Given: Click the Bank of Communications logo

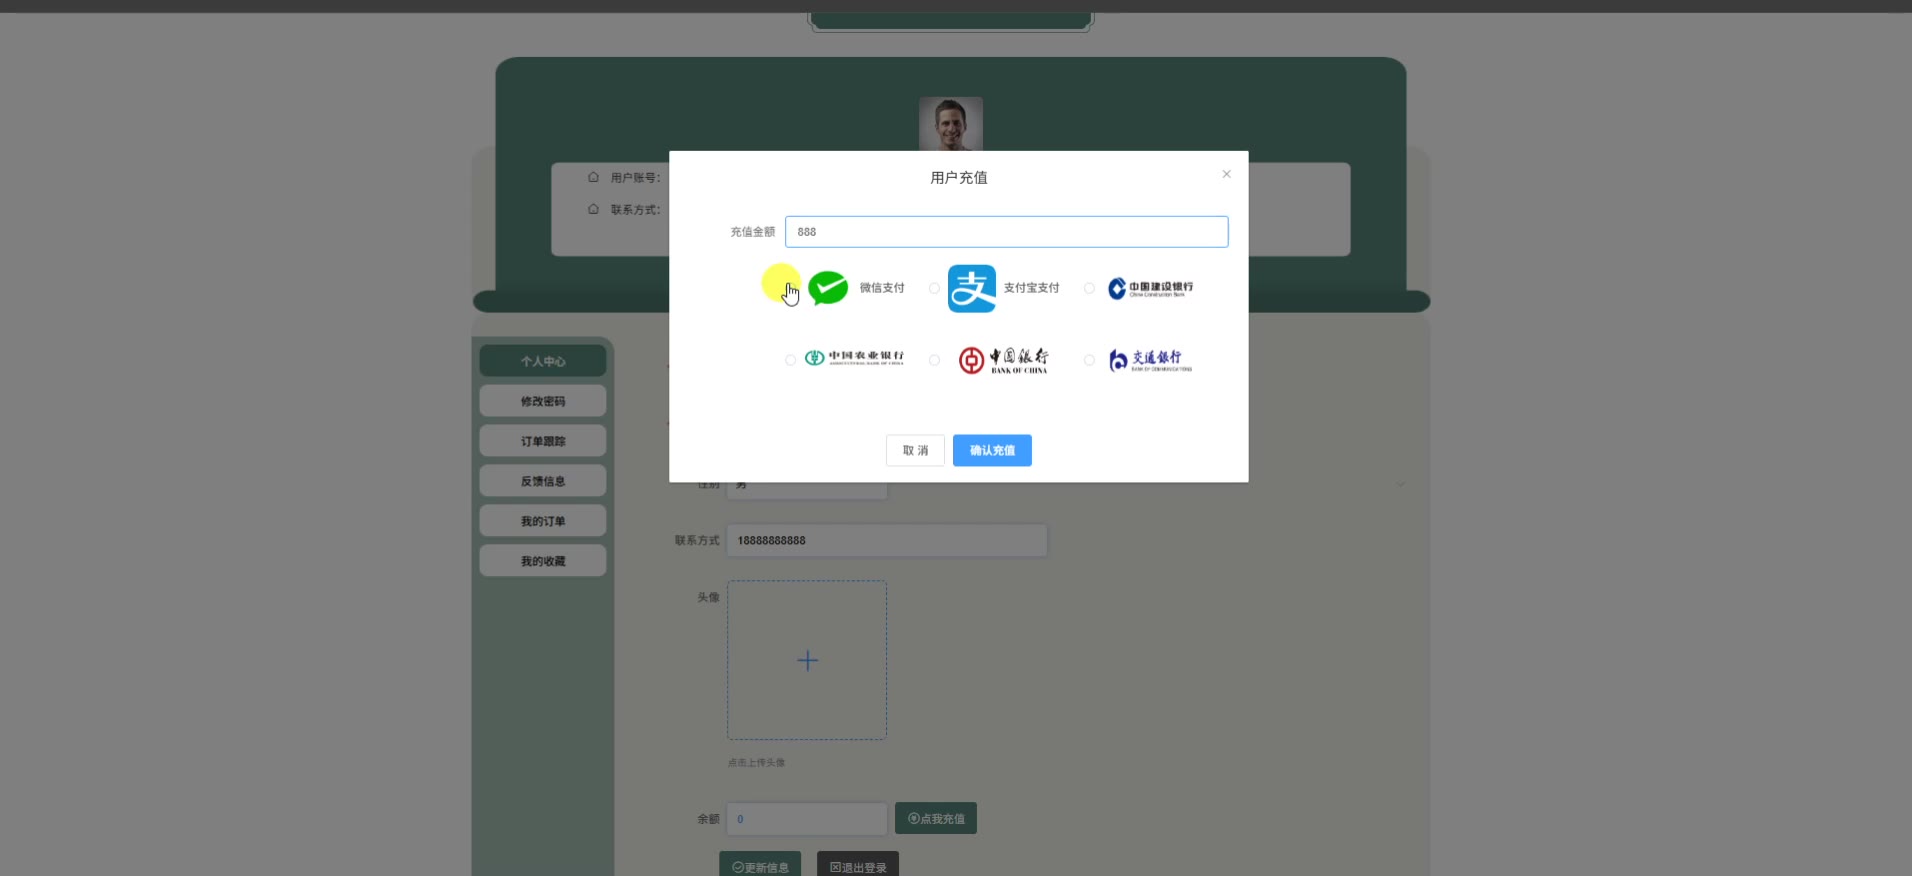Looking at the screenshot, I should point(1150,360).
